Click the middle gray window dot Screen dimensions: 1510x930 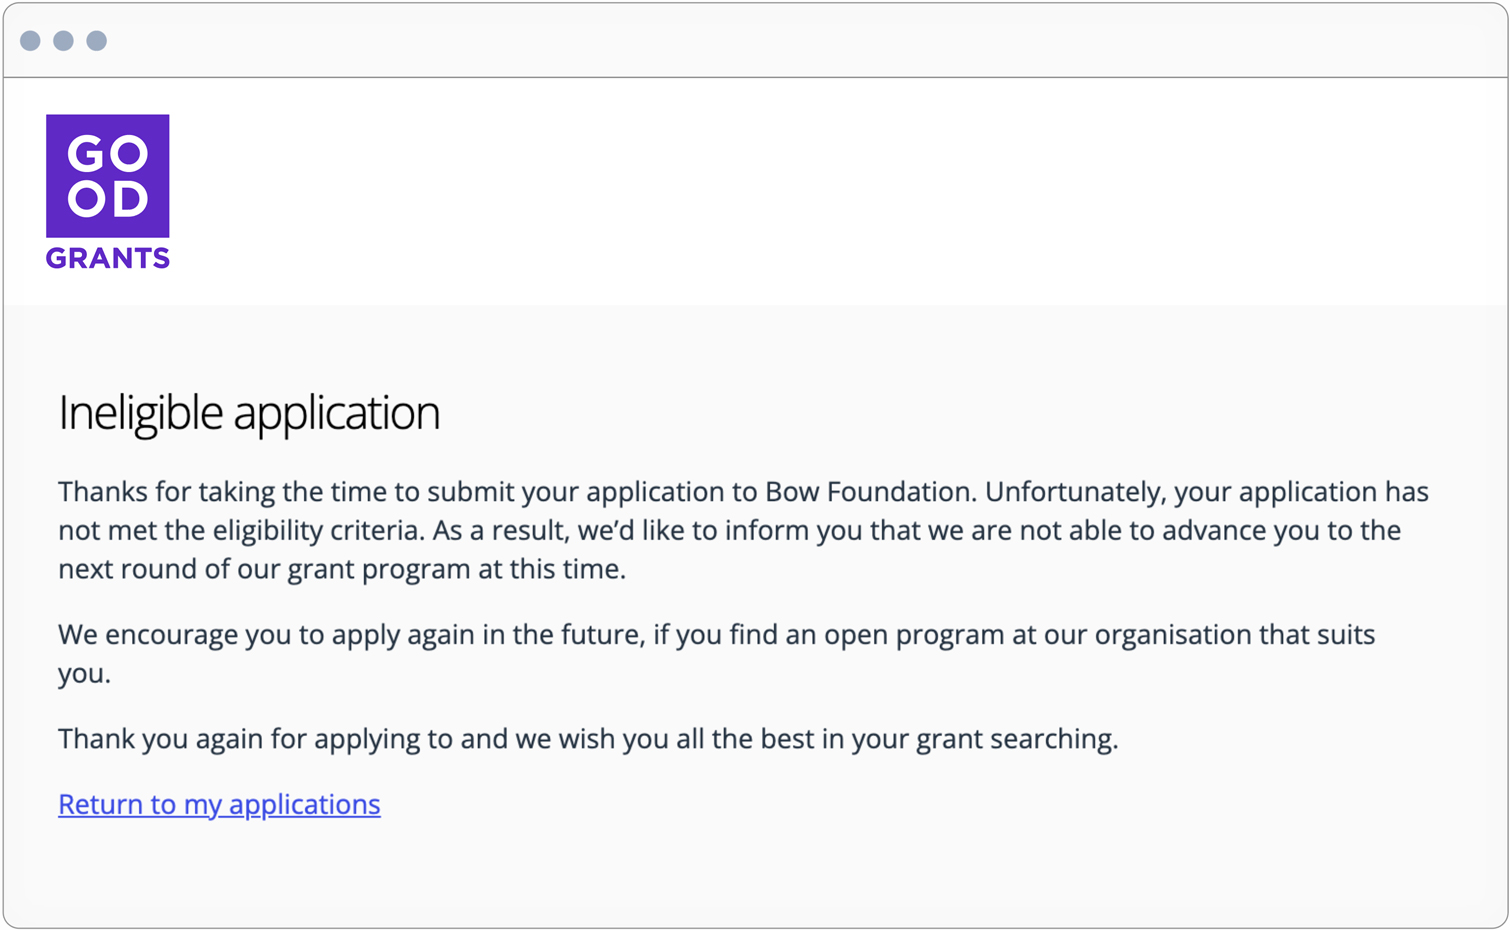click(63, 40)
